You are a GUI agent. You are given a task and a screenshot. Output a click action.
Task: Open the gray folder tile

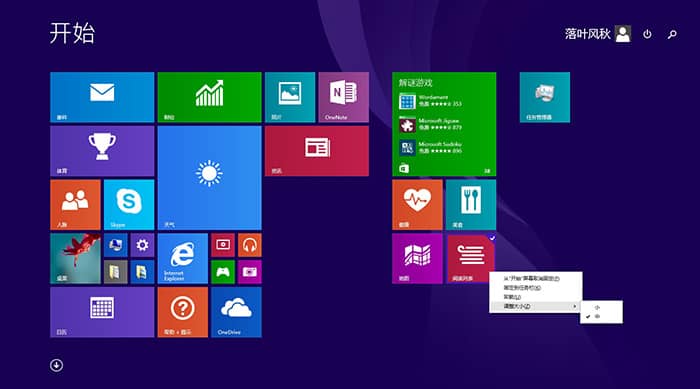[116, 272]
